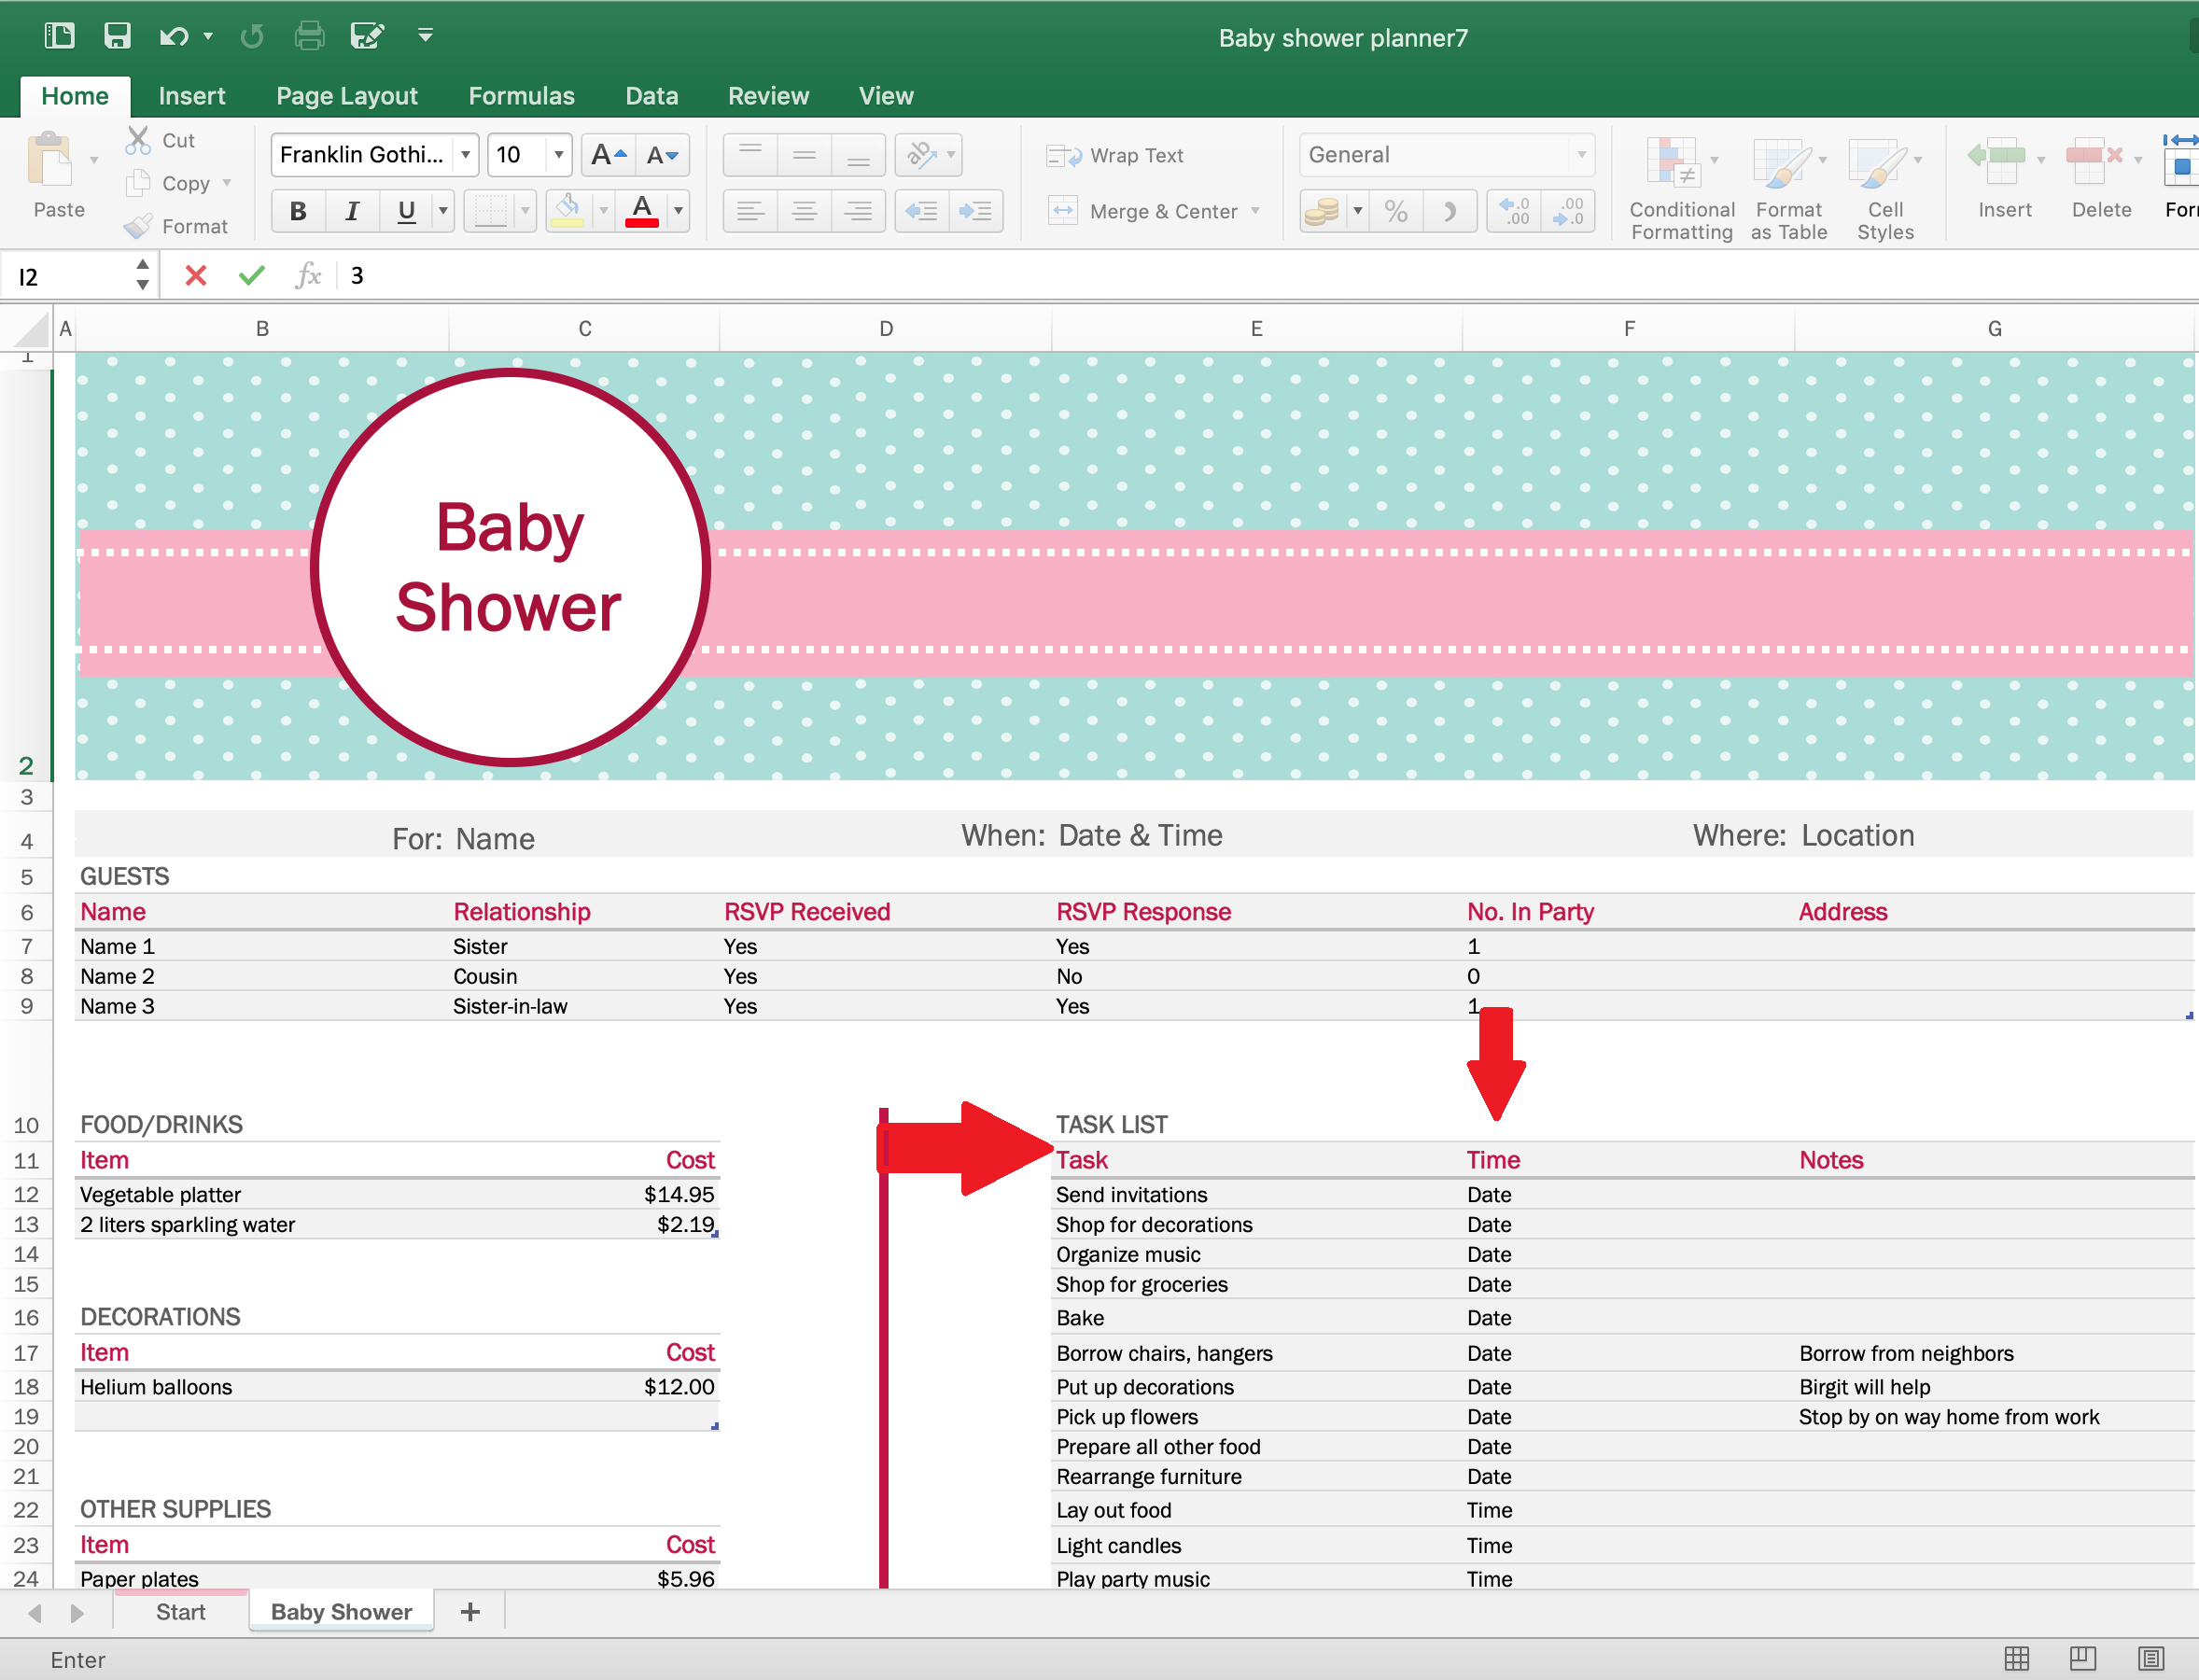Open the font size dropdown

[x=557, y=154]
